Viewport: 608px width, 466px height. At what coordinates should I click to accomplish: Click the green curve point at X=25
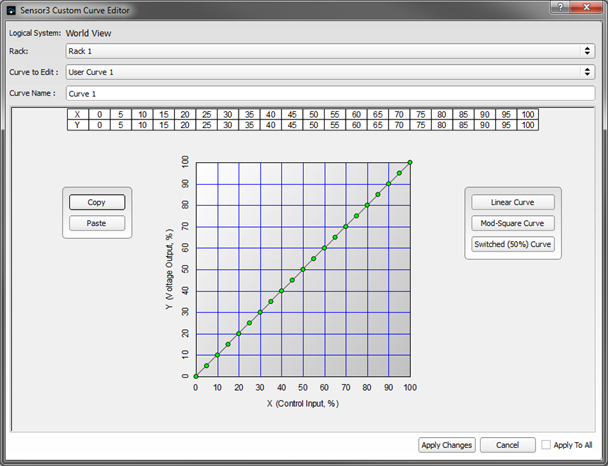coord(249,323)
